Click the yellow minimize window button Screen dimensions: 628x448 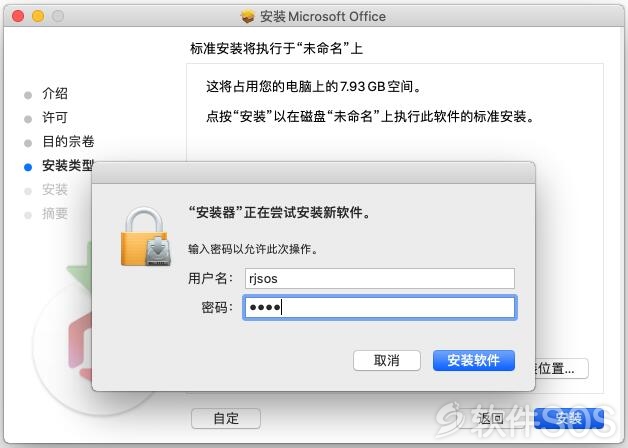(38, 16)
